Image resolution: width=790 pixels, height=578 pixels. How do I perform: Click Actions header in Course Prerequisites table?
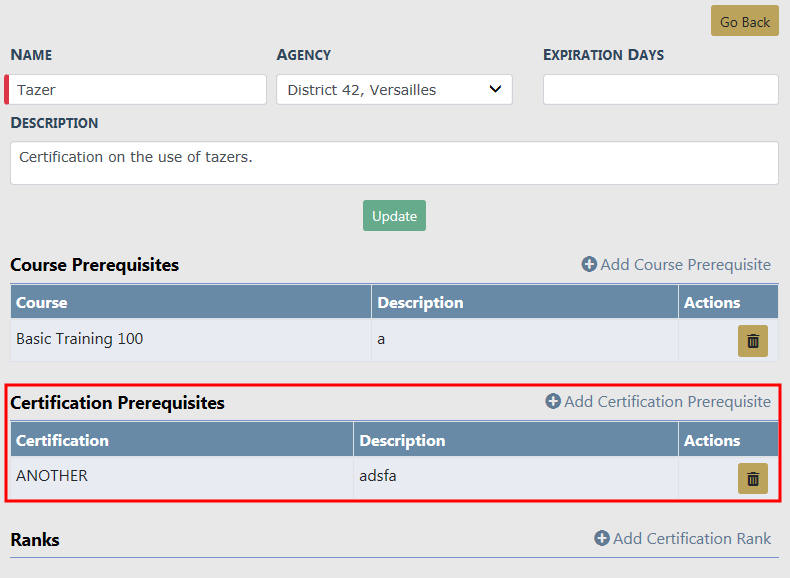click(712, 303)
